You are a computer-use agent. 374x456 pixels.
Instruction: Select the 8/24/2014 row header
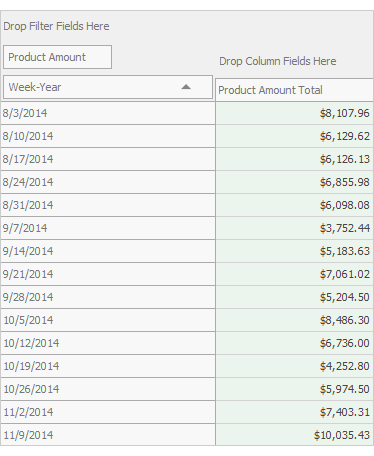[108, 182]
